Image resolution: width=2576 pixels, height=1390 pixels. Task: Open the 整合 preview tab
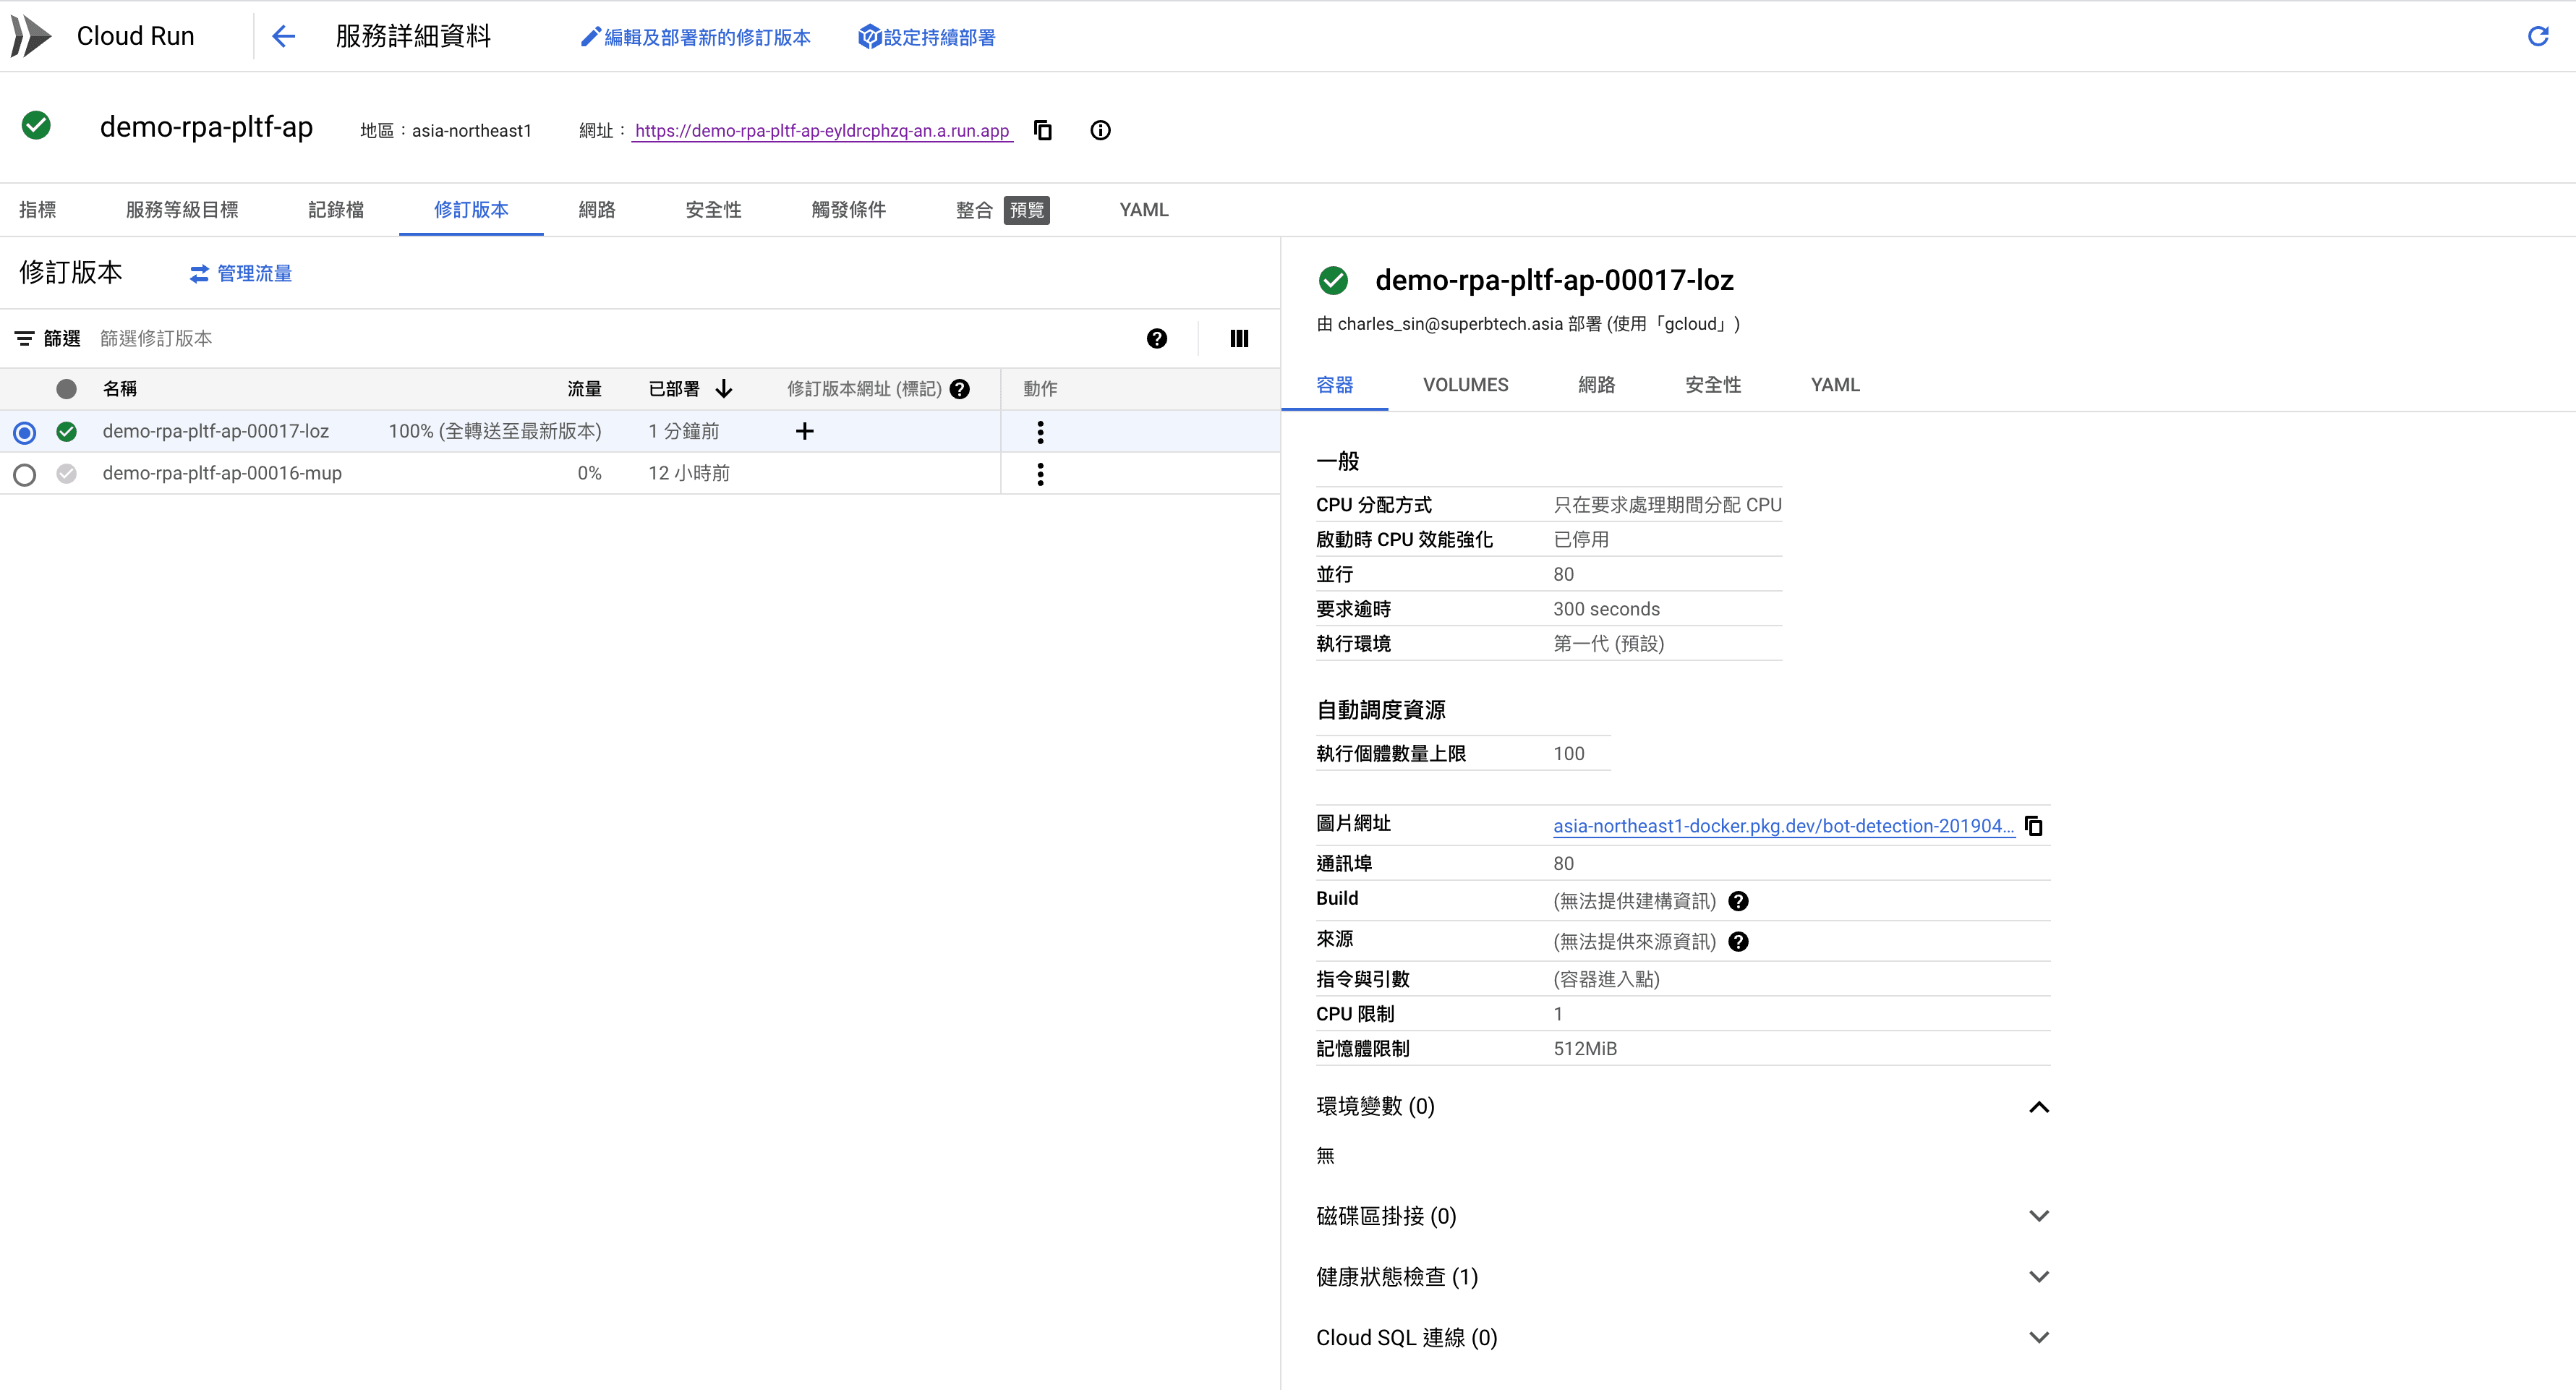coord(1002,210)
